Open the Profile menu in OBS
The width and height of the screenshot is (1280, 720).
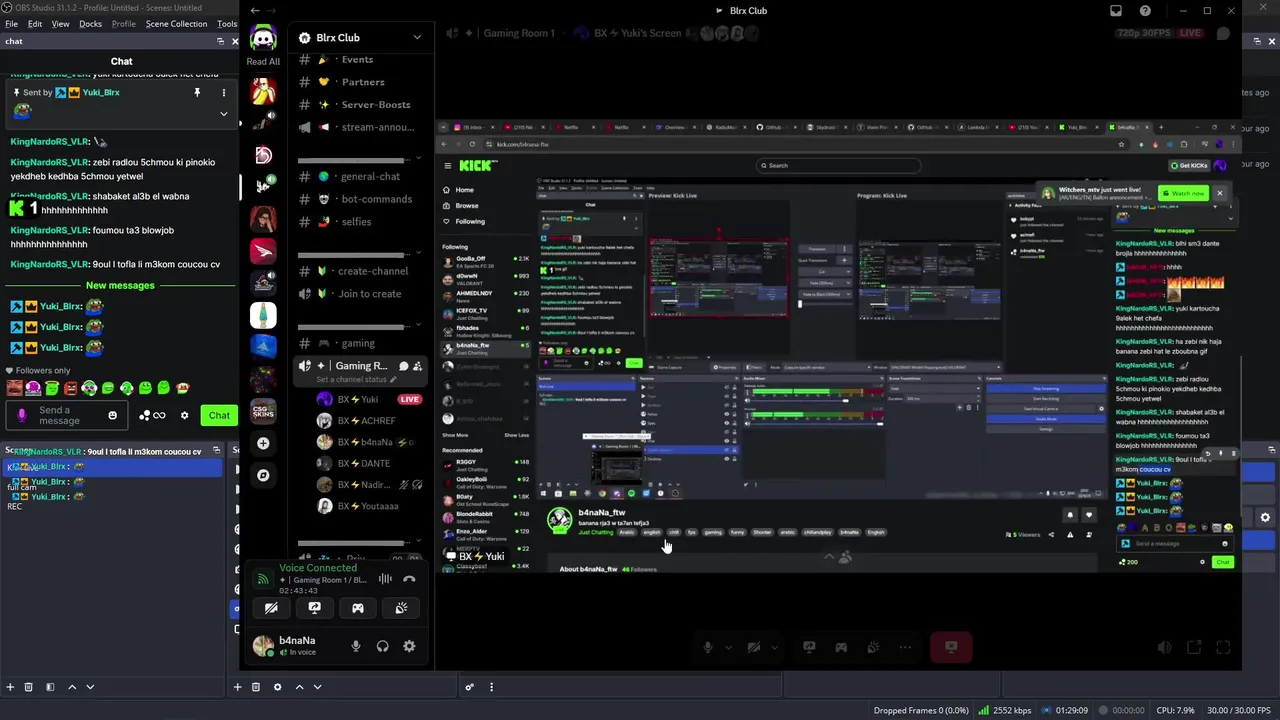(124, 24)
